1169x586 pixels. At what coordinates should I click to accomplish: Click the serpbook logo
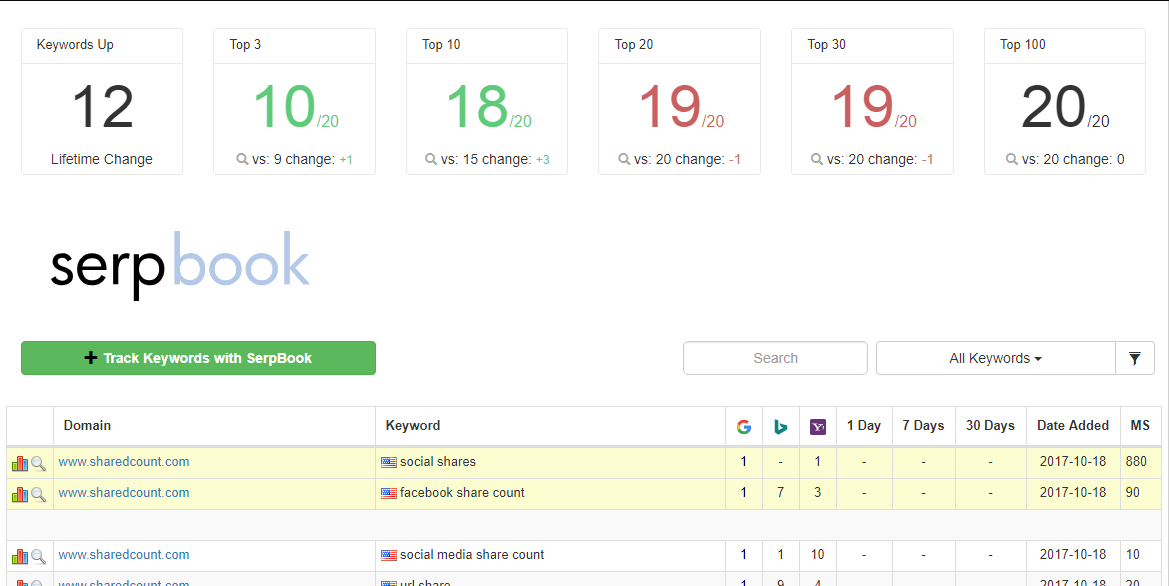(x=180, y=264)
